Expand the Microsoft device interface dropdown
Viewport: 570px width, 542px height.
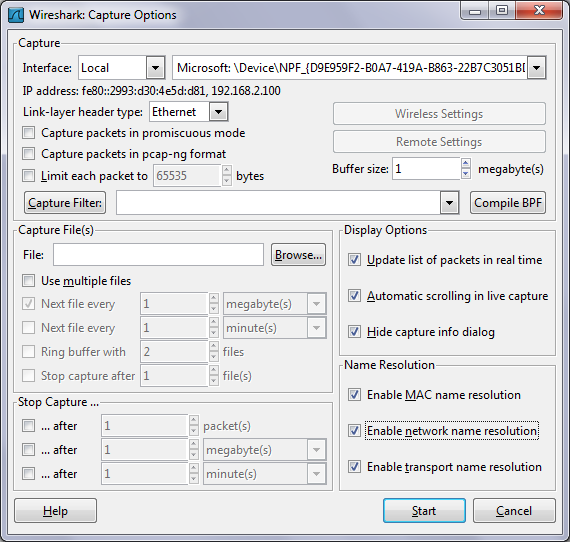[536, 68]
